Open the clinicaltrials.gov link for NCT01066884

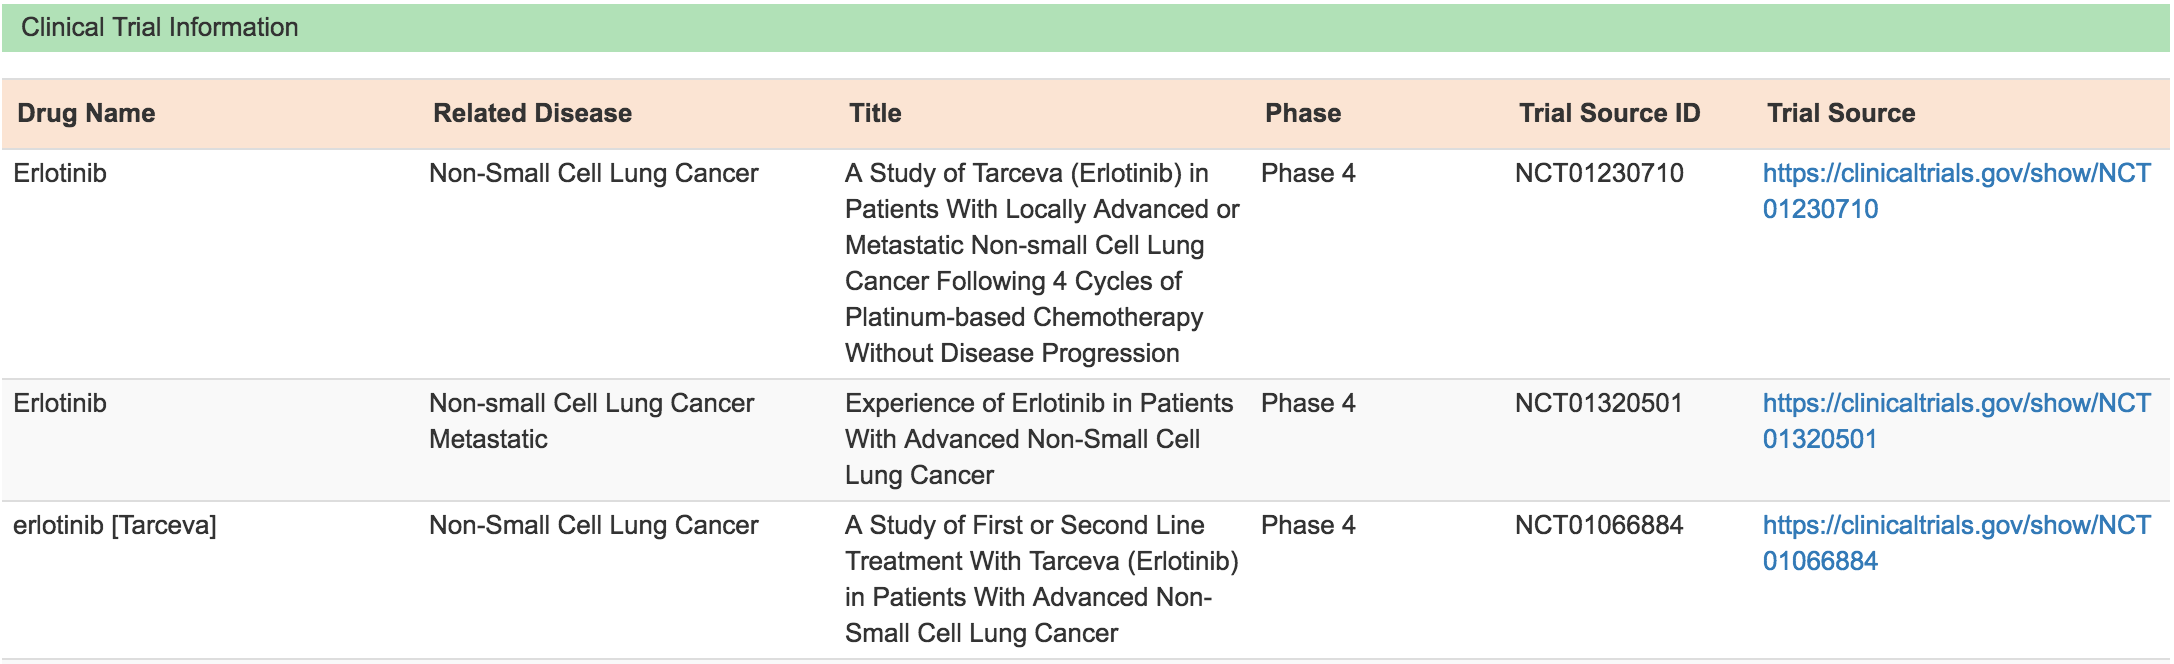(1956, 543)
